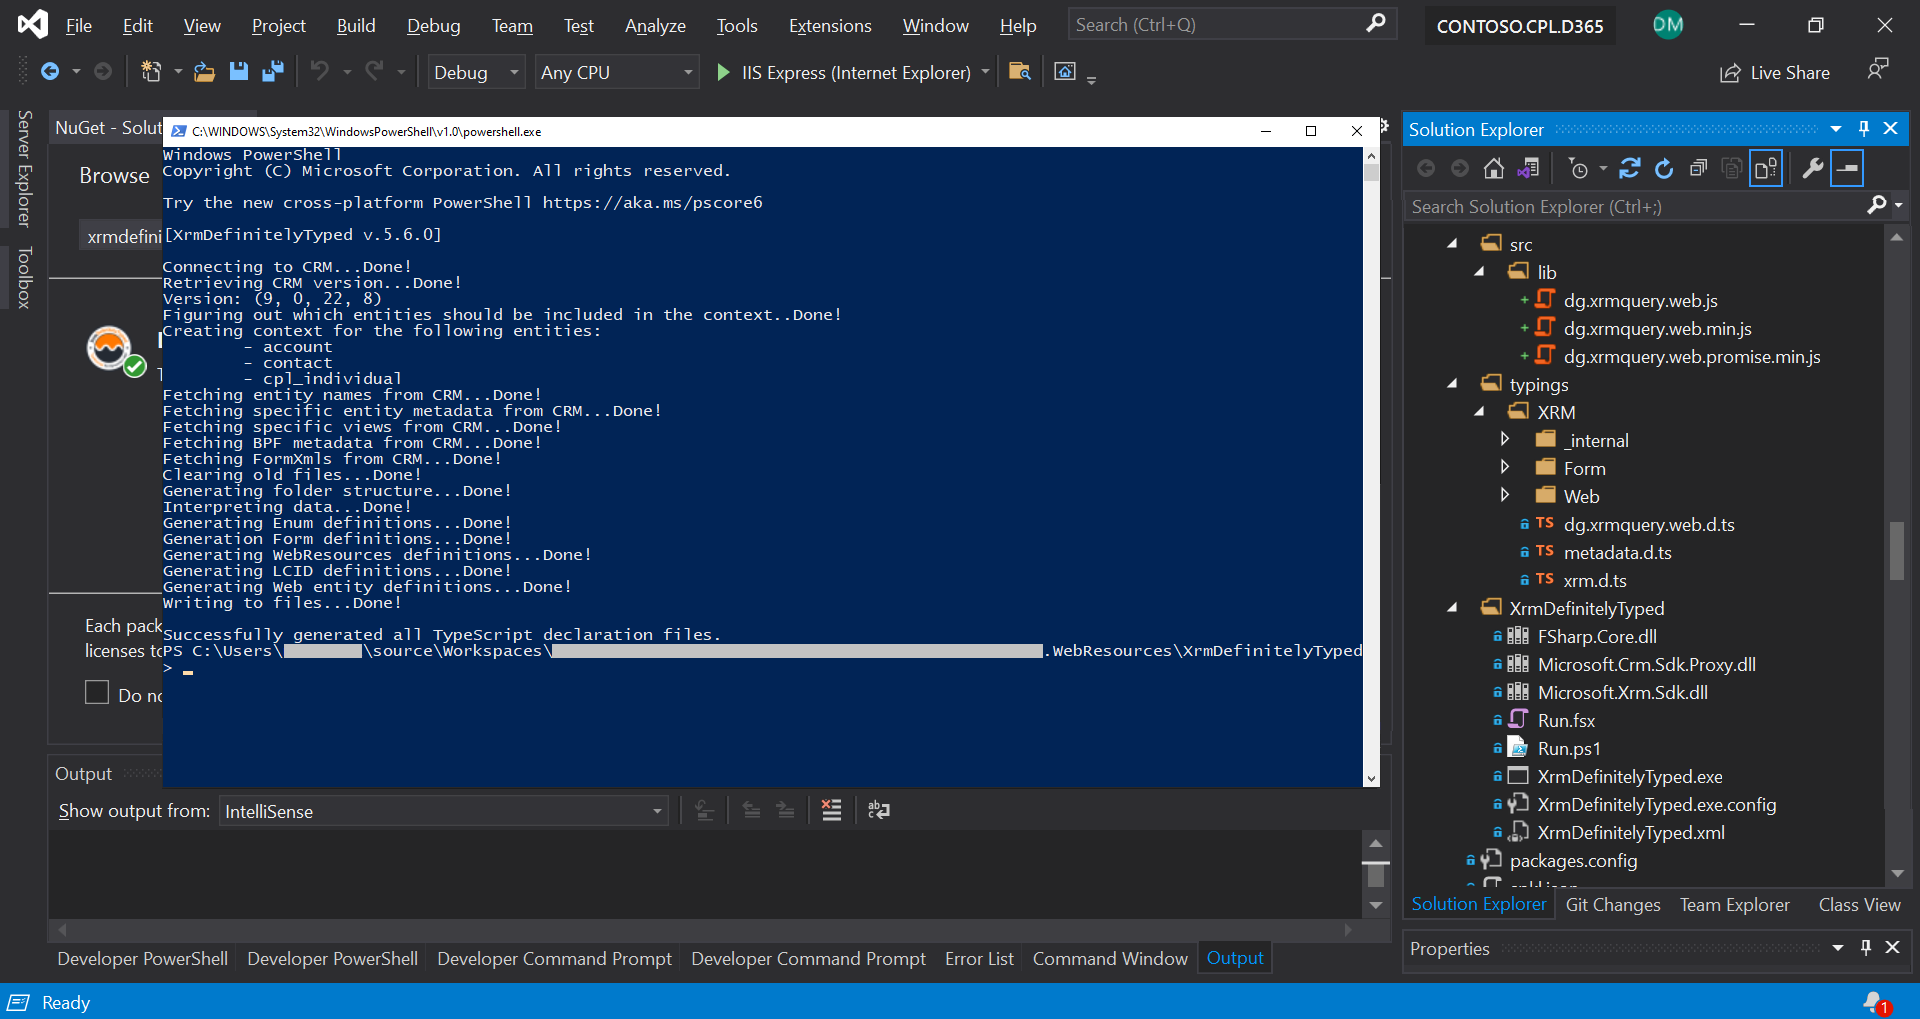Switch to the Git Changes tab
This screenshot has height=1019, width=1920.
[x=1612, y=905]
